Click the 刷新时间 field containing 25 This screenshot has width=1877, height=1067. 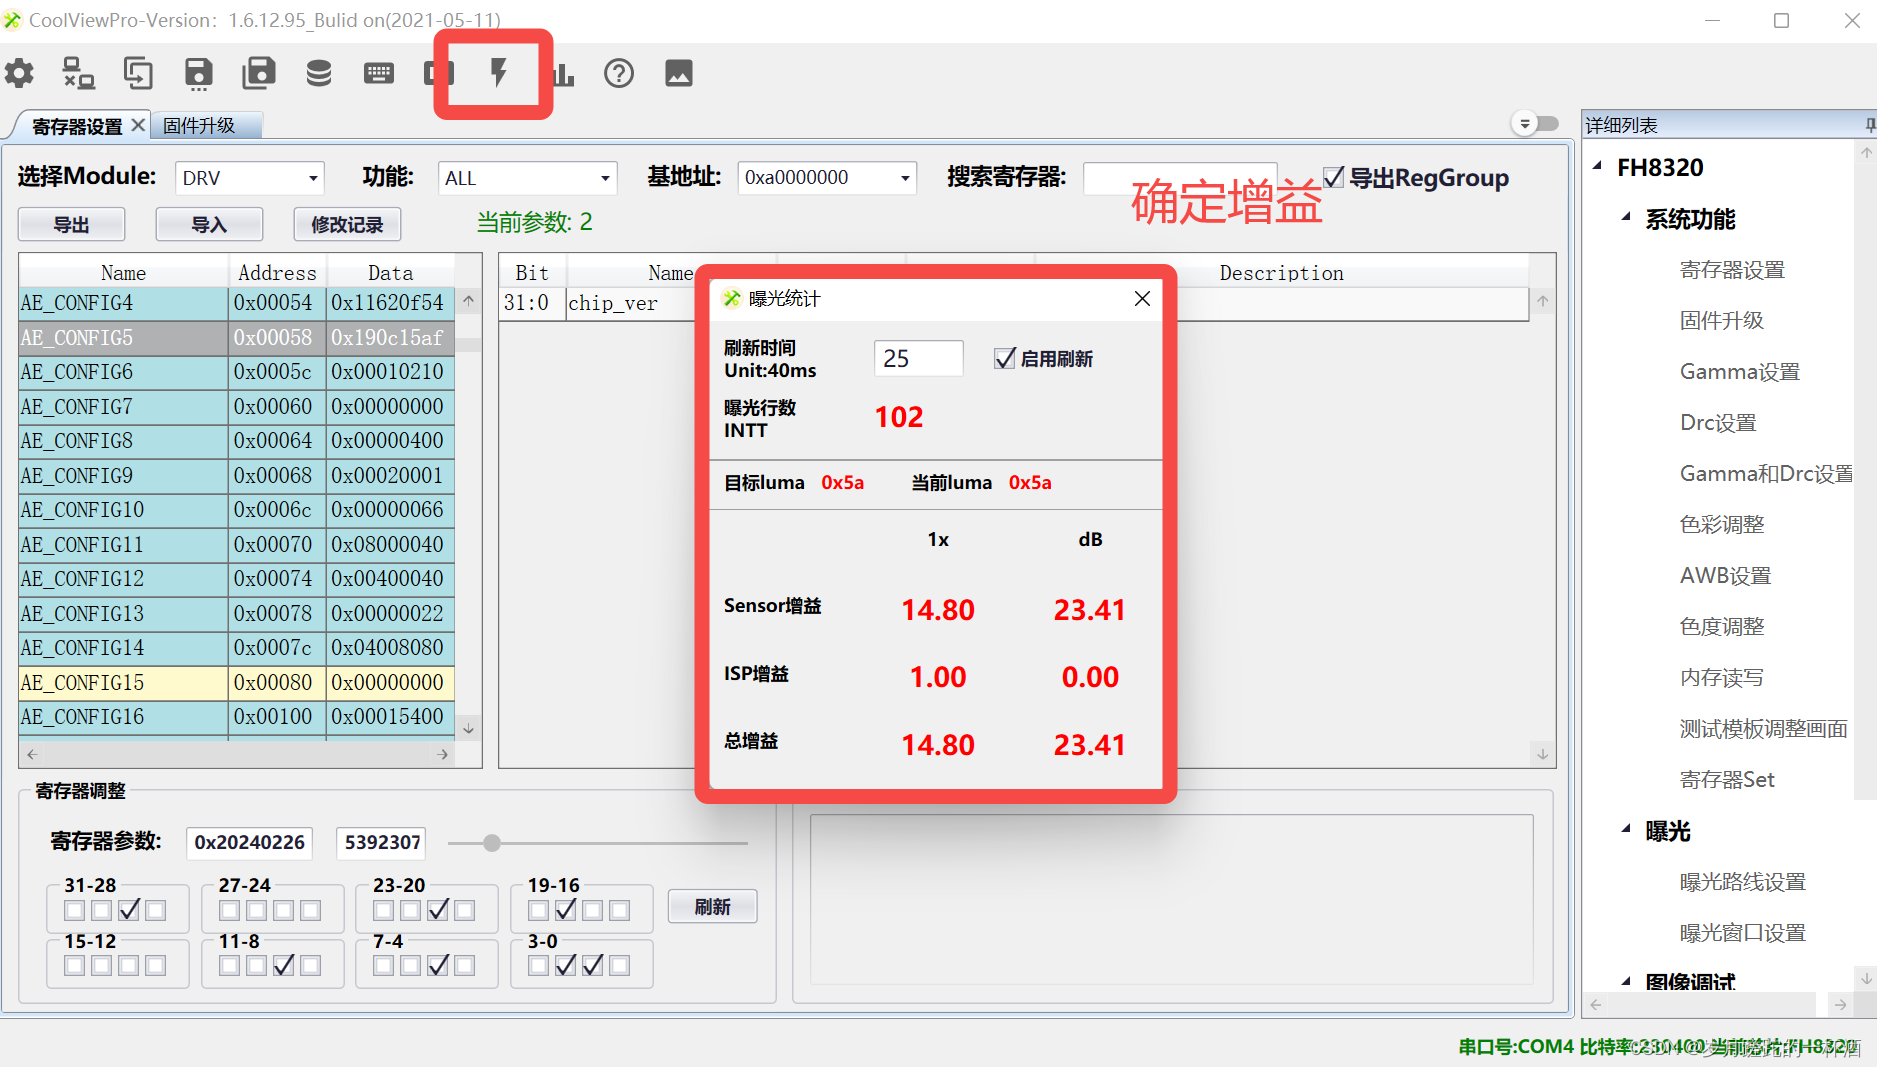918,359
